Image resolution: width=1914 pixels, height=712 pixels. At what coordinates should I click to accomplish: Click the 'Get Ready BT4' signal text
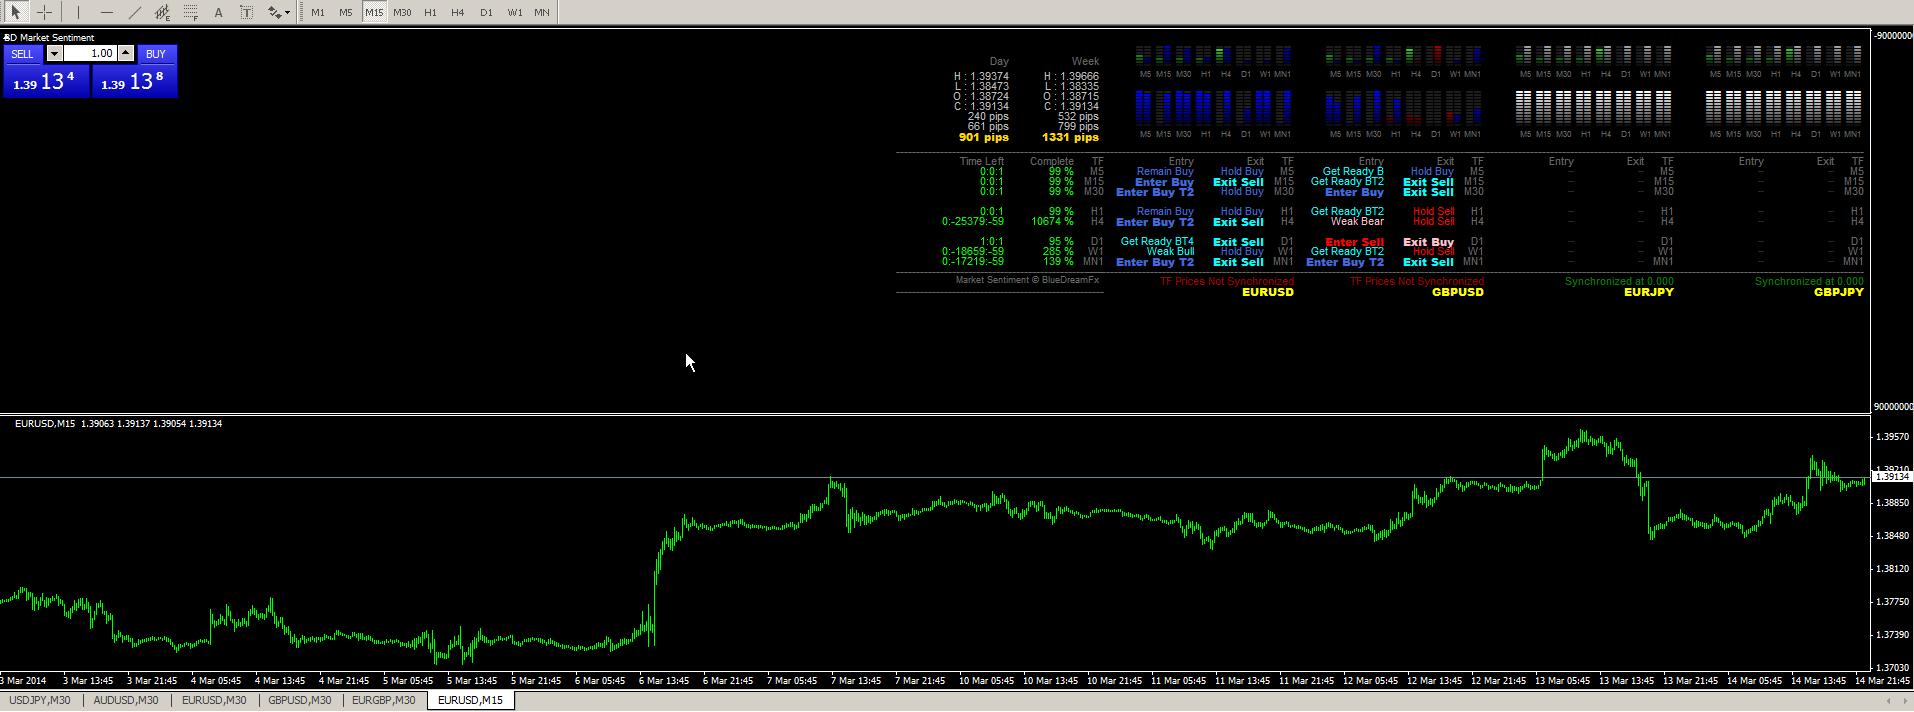click(x=1157, y=241)
